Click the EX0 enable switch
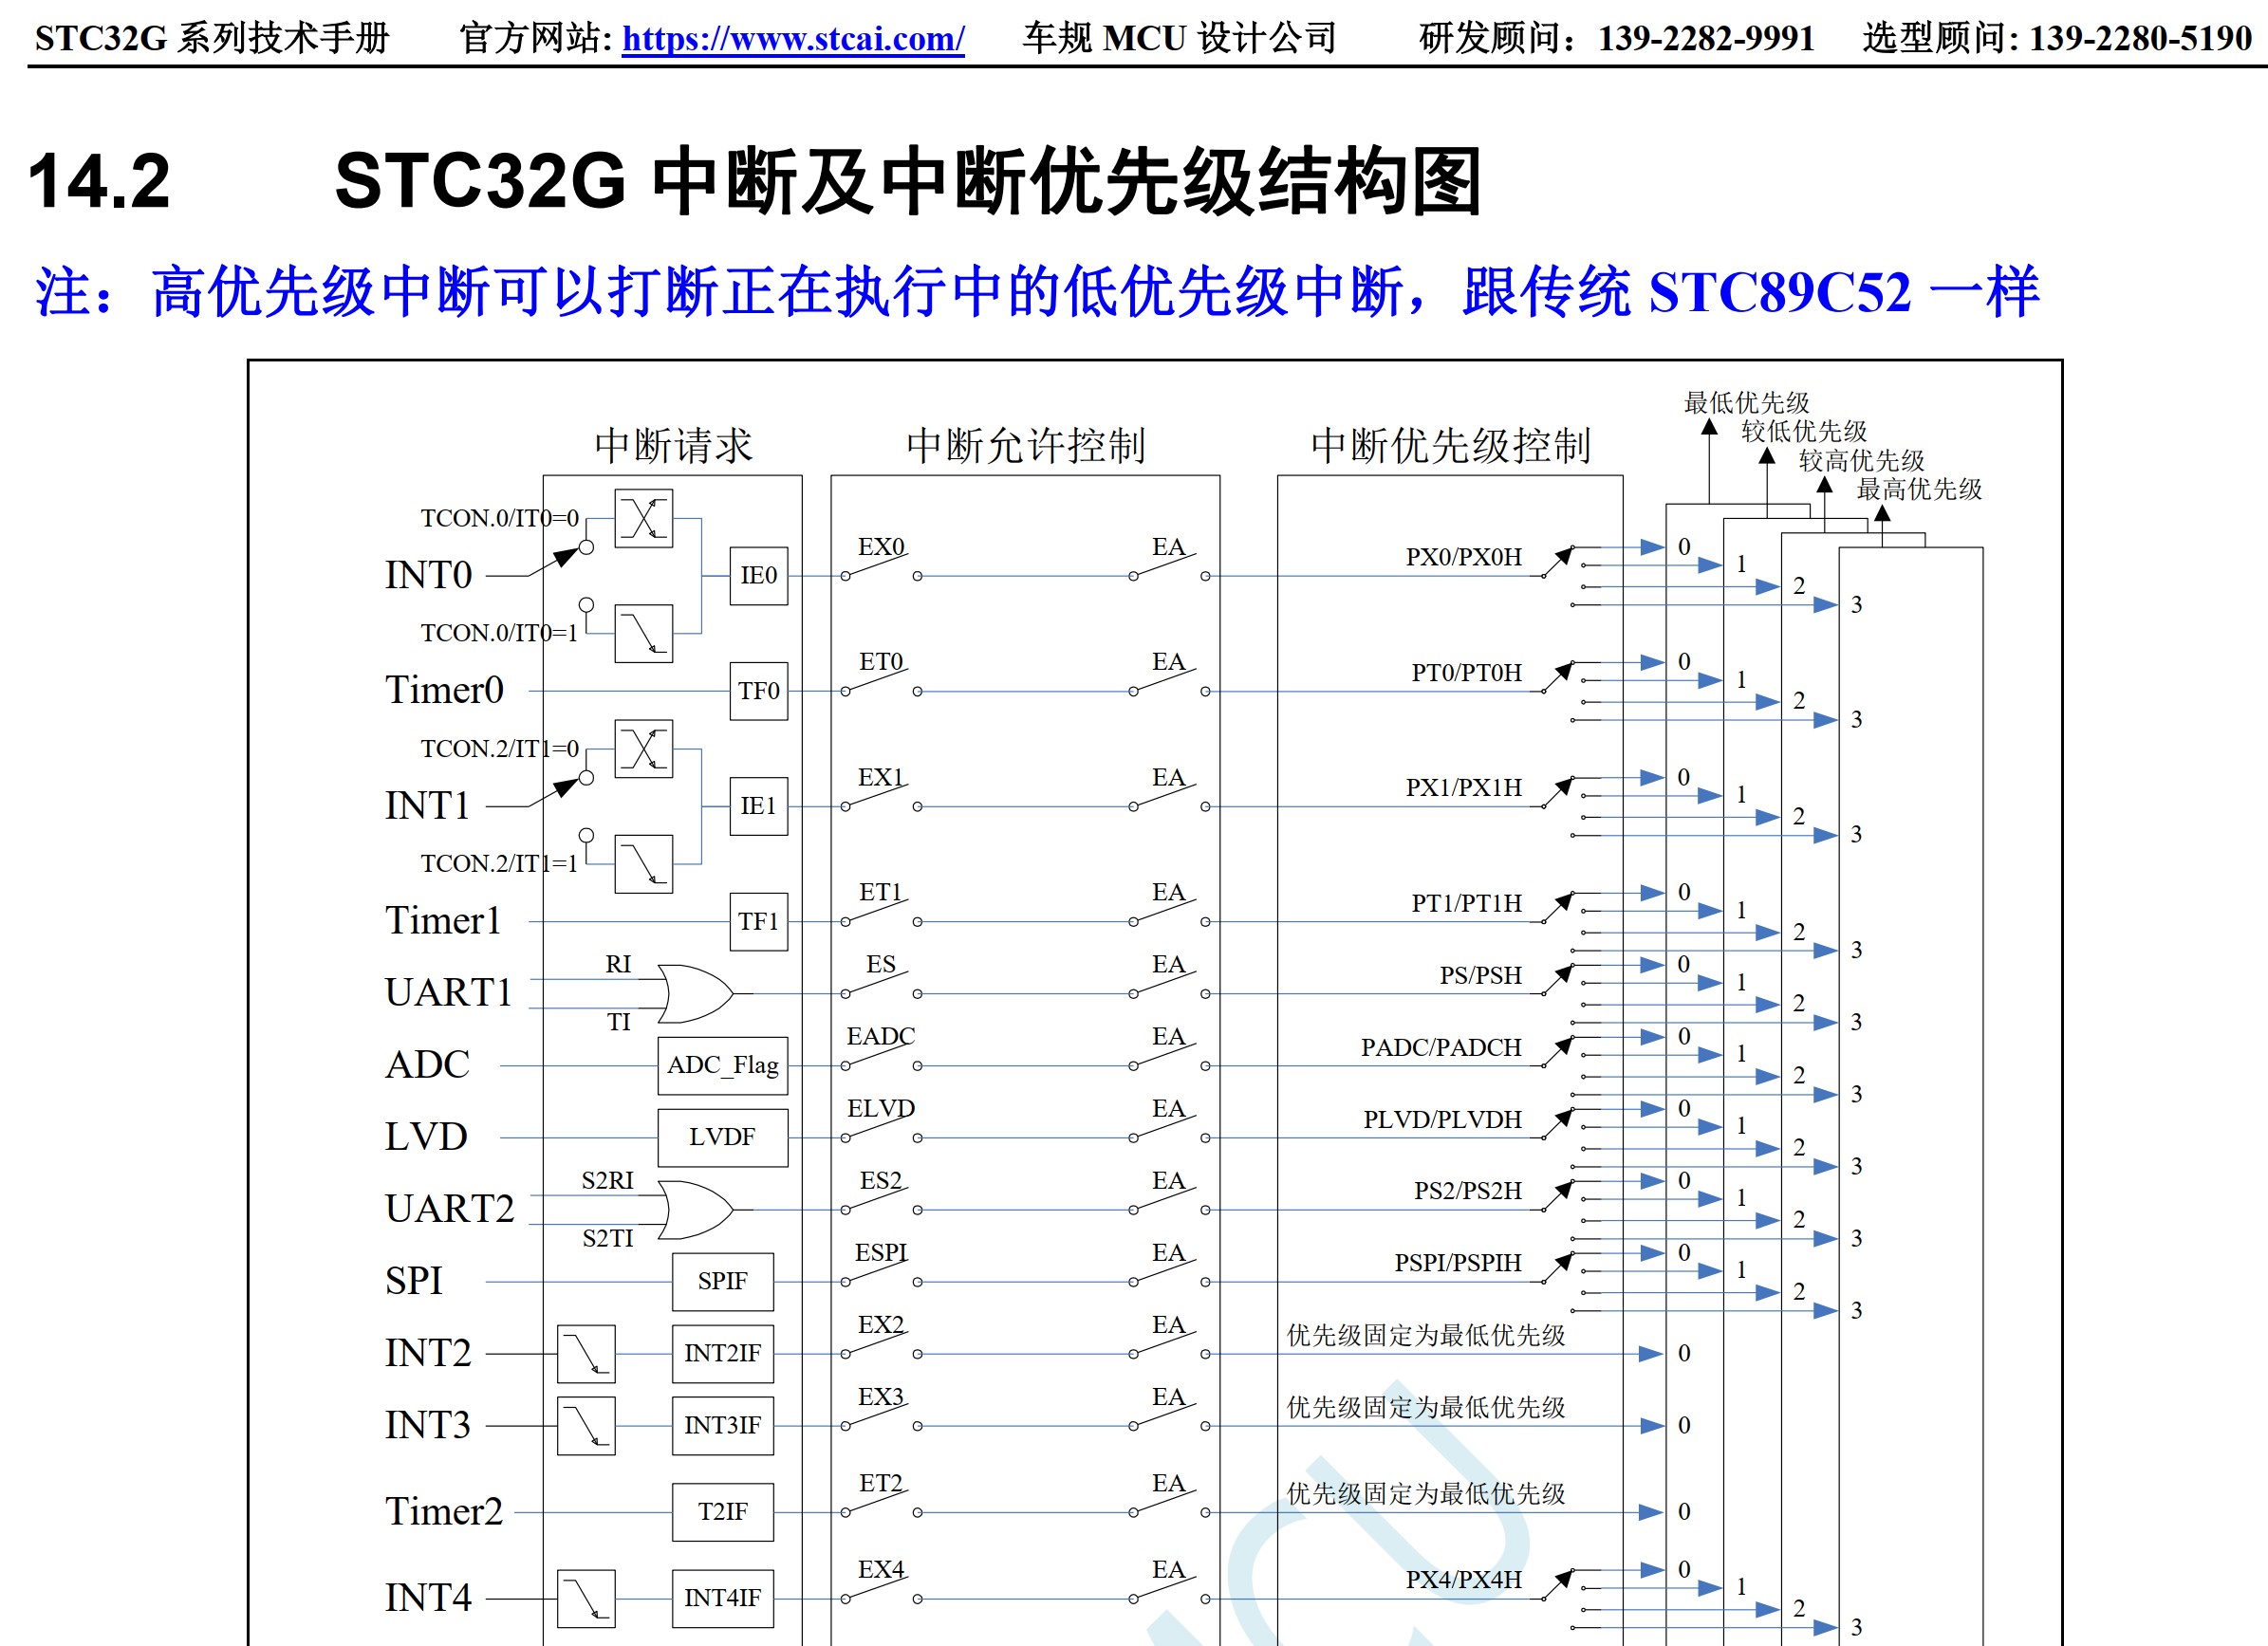 tap(880, 568)
